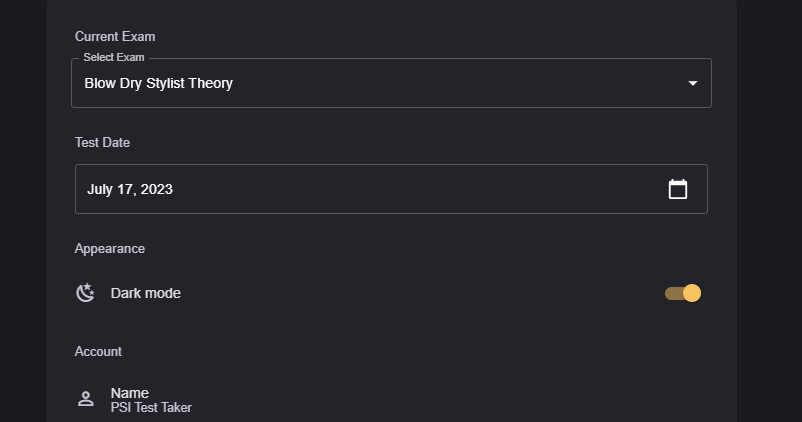
Task: Click the Dark mode switch track
Action: pos(672,293)
